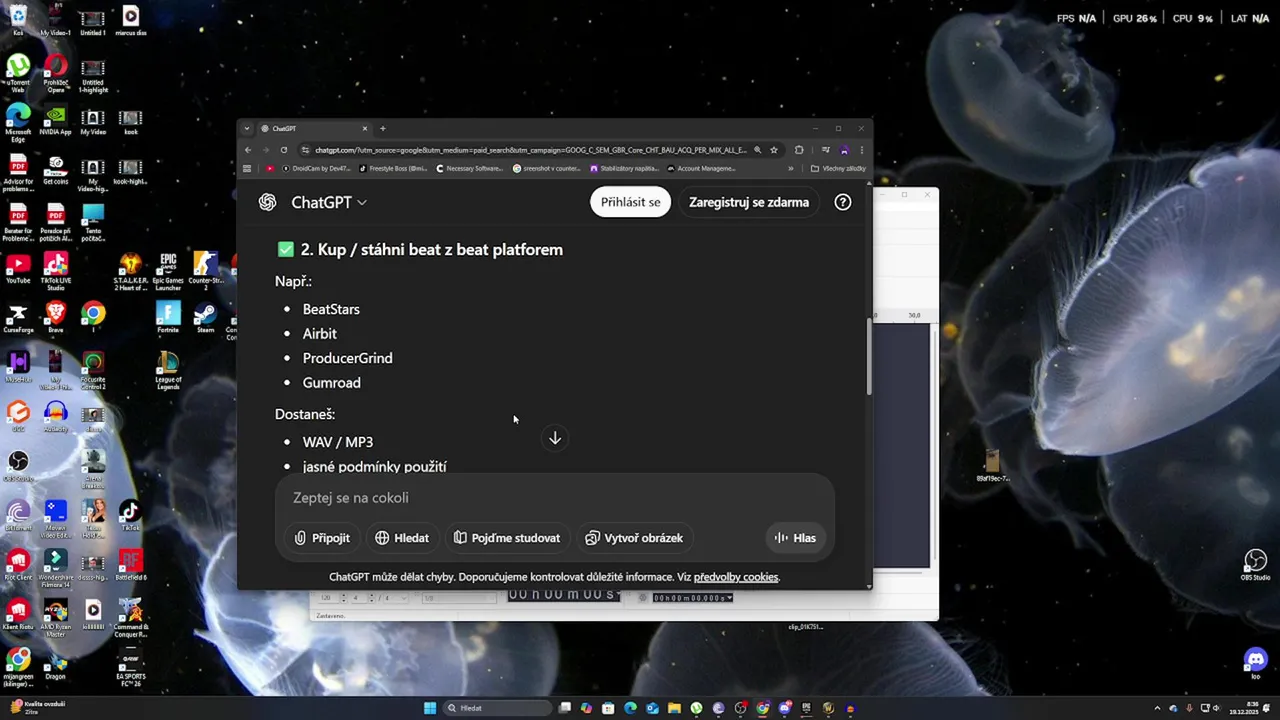The image size is (1280, 720).
Task: Select the CurseForge desktop icon
Action: (18, 318)
